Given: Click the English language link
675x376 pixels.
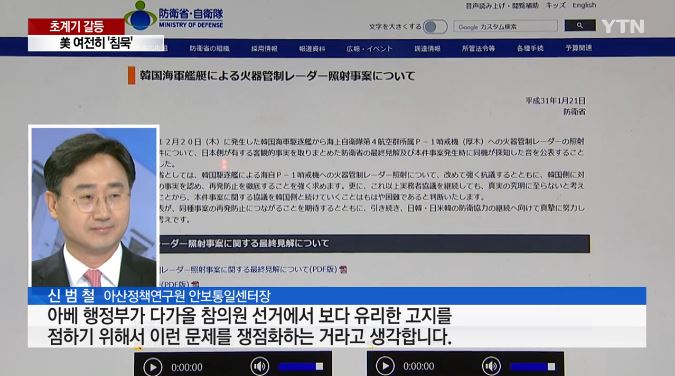Looking at the screenshot, I should click(584, 5).
